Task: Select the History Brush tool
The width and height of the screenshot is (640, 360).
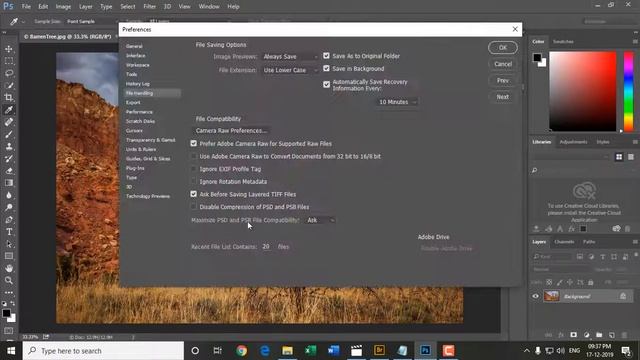Action: [x=9, y=159]
